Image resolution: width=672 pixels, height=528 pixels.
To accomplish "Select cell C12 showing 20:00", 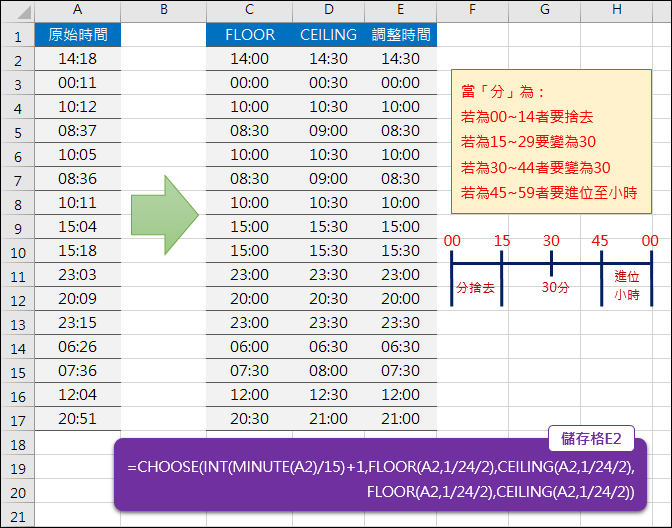I will (249, 299).
